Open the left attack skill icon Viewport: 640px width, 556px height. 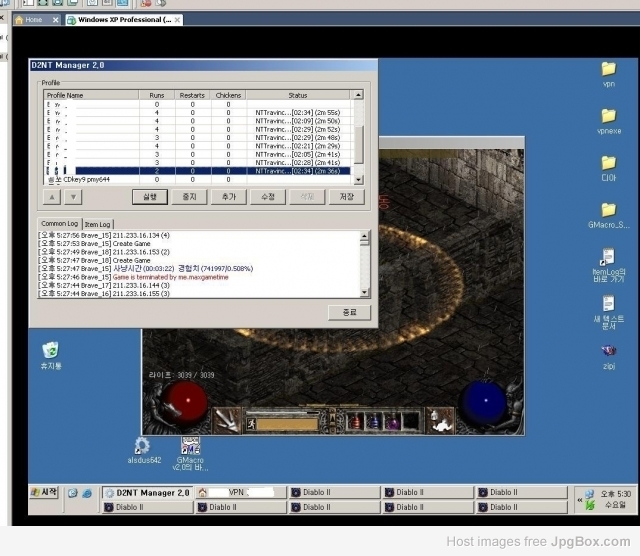click(x=227, y=420)
